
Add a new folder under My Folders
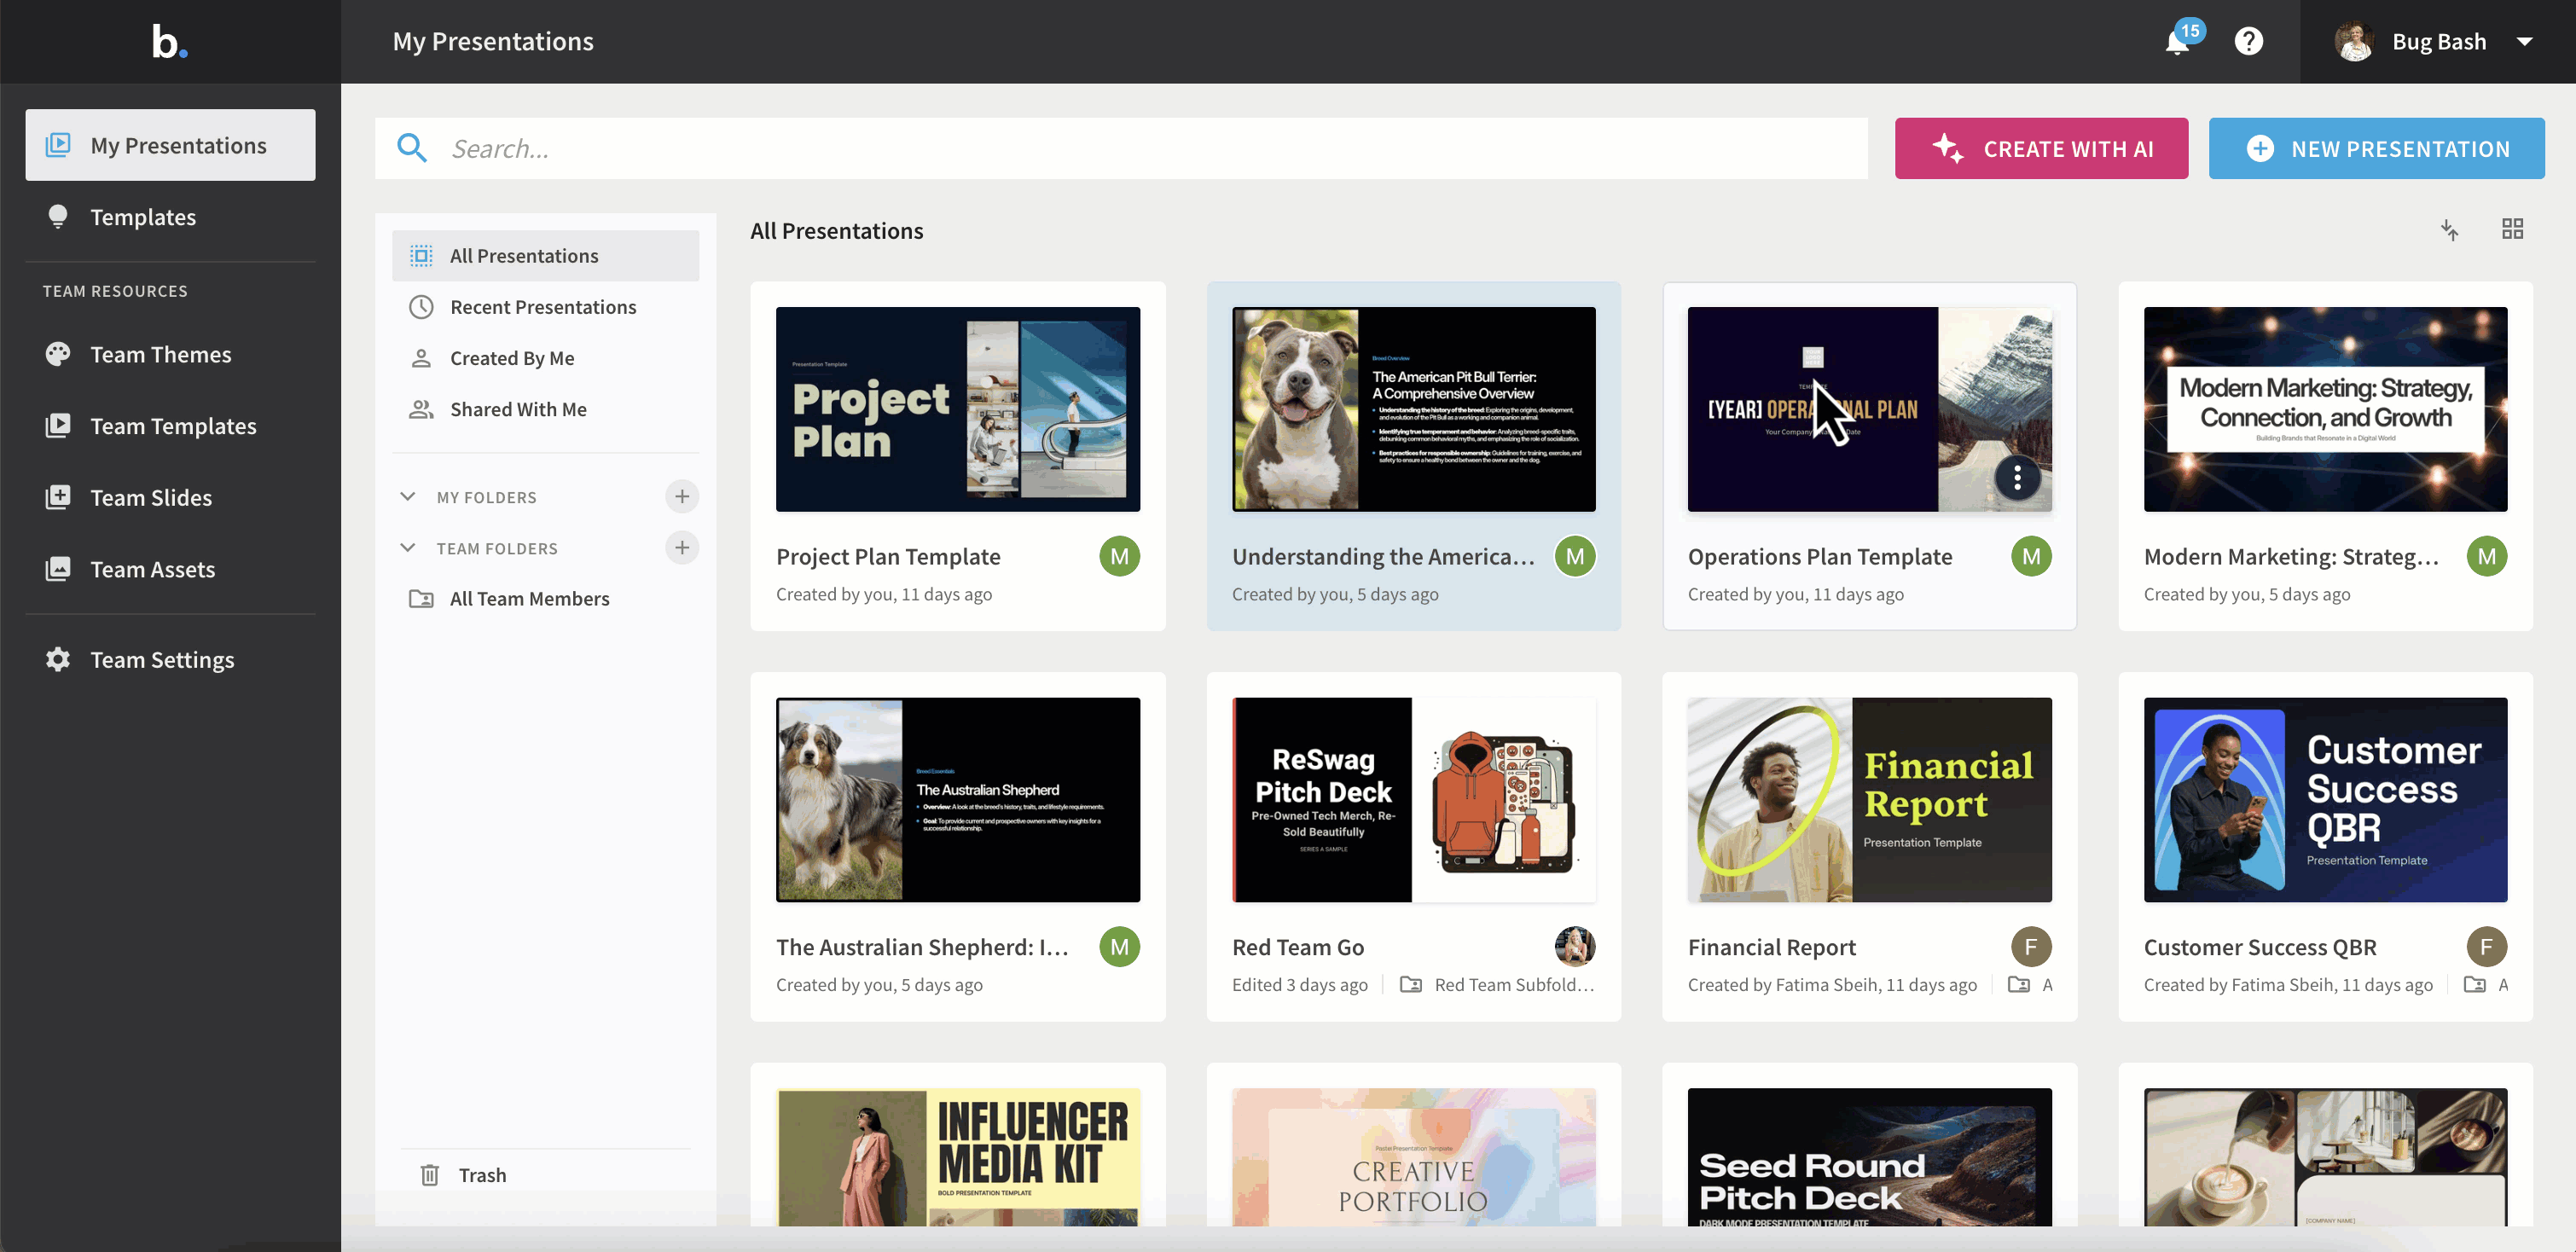point(682,496)
